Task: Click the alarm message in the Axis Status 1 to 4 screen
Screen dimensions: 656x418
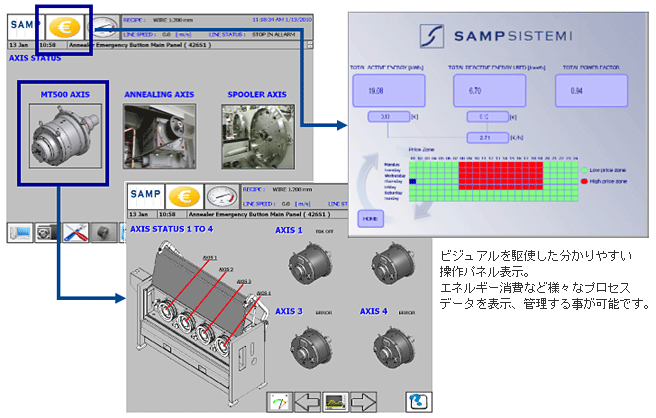Action: (x=259, y=214)
